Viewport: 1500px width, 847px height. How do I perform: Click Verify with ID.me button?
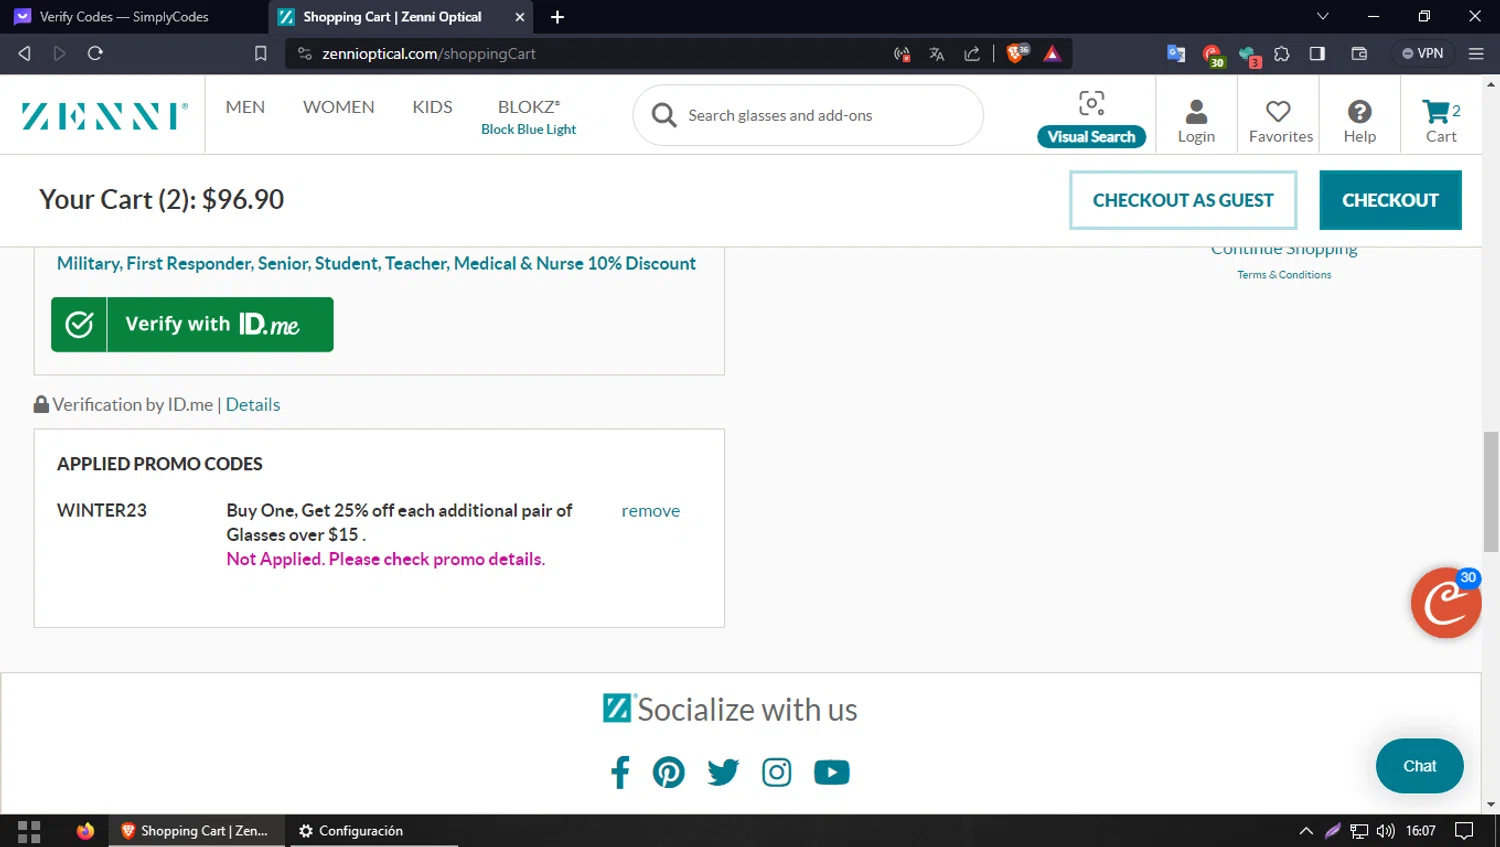point(192,324)
